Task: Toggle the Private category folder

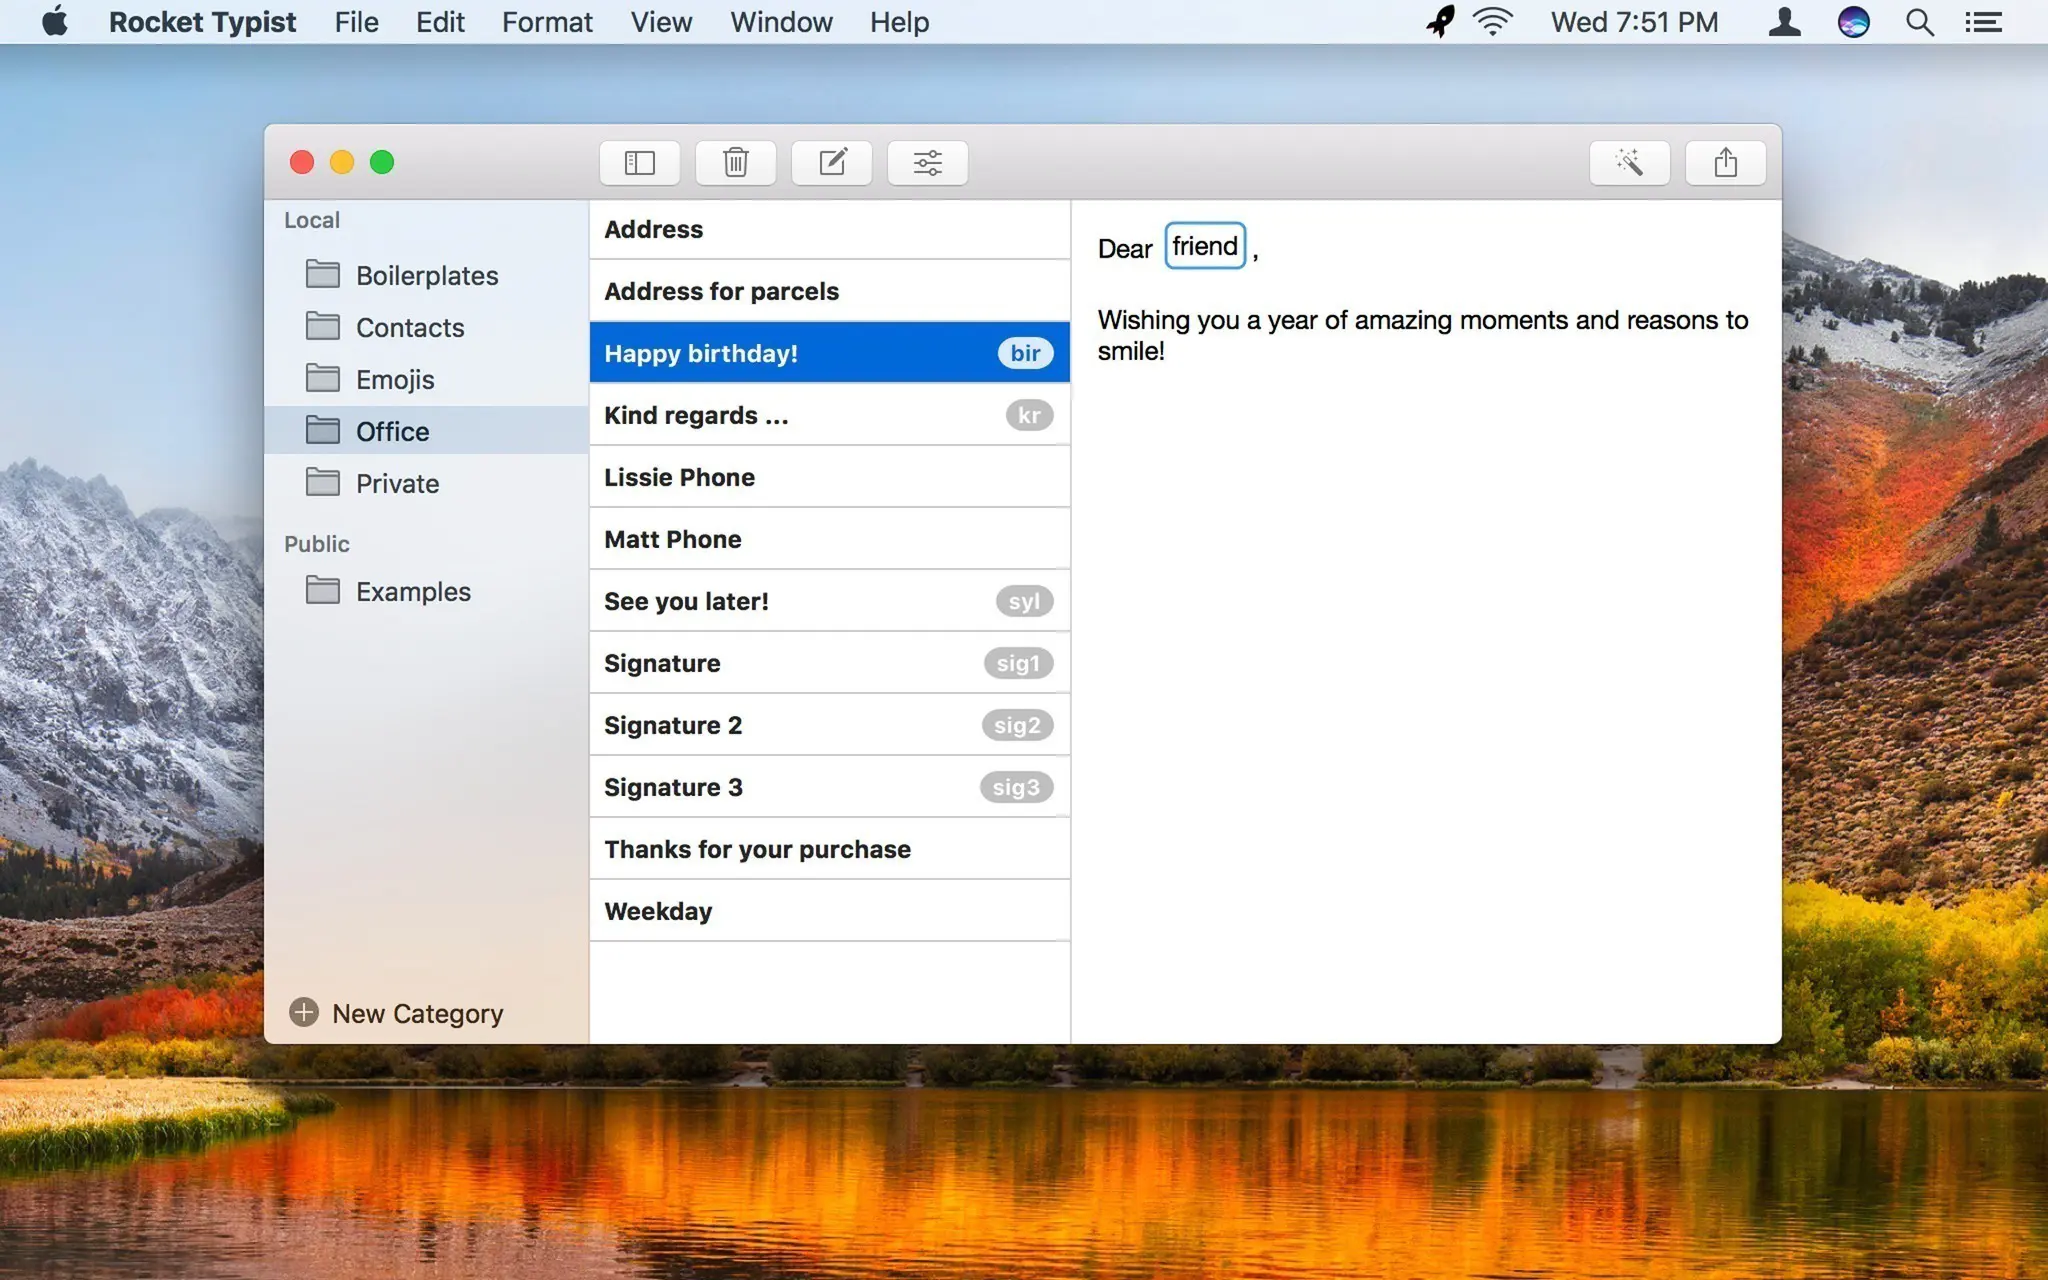Action: (x=397, y=482)
